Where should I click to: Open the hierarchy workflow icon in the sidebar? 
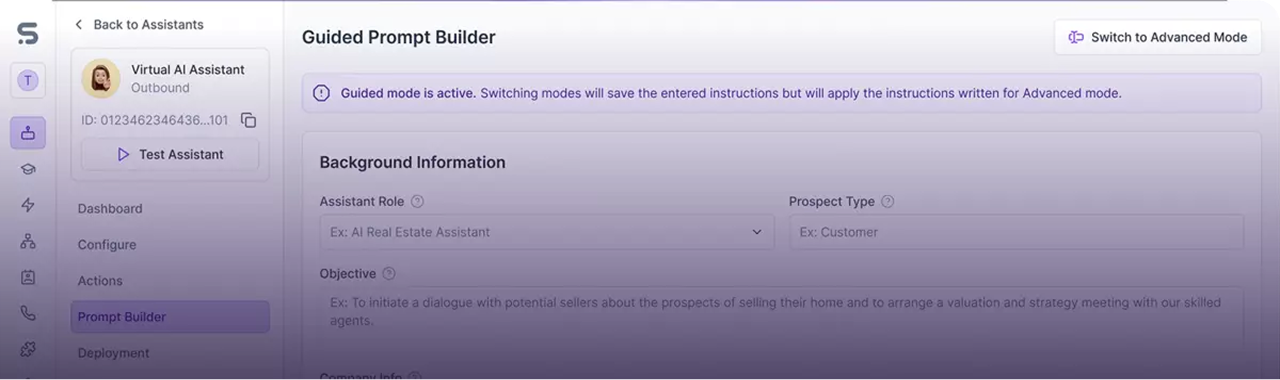pos(28,241)
